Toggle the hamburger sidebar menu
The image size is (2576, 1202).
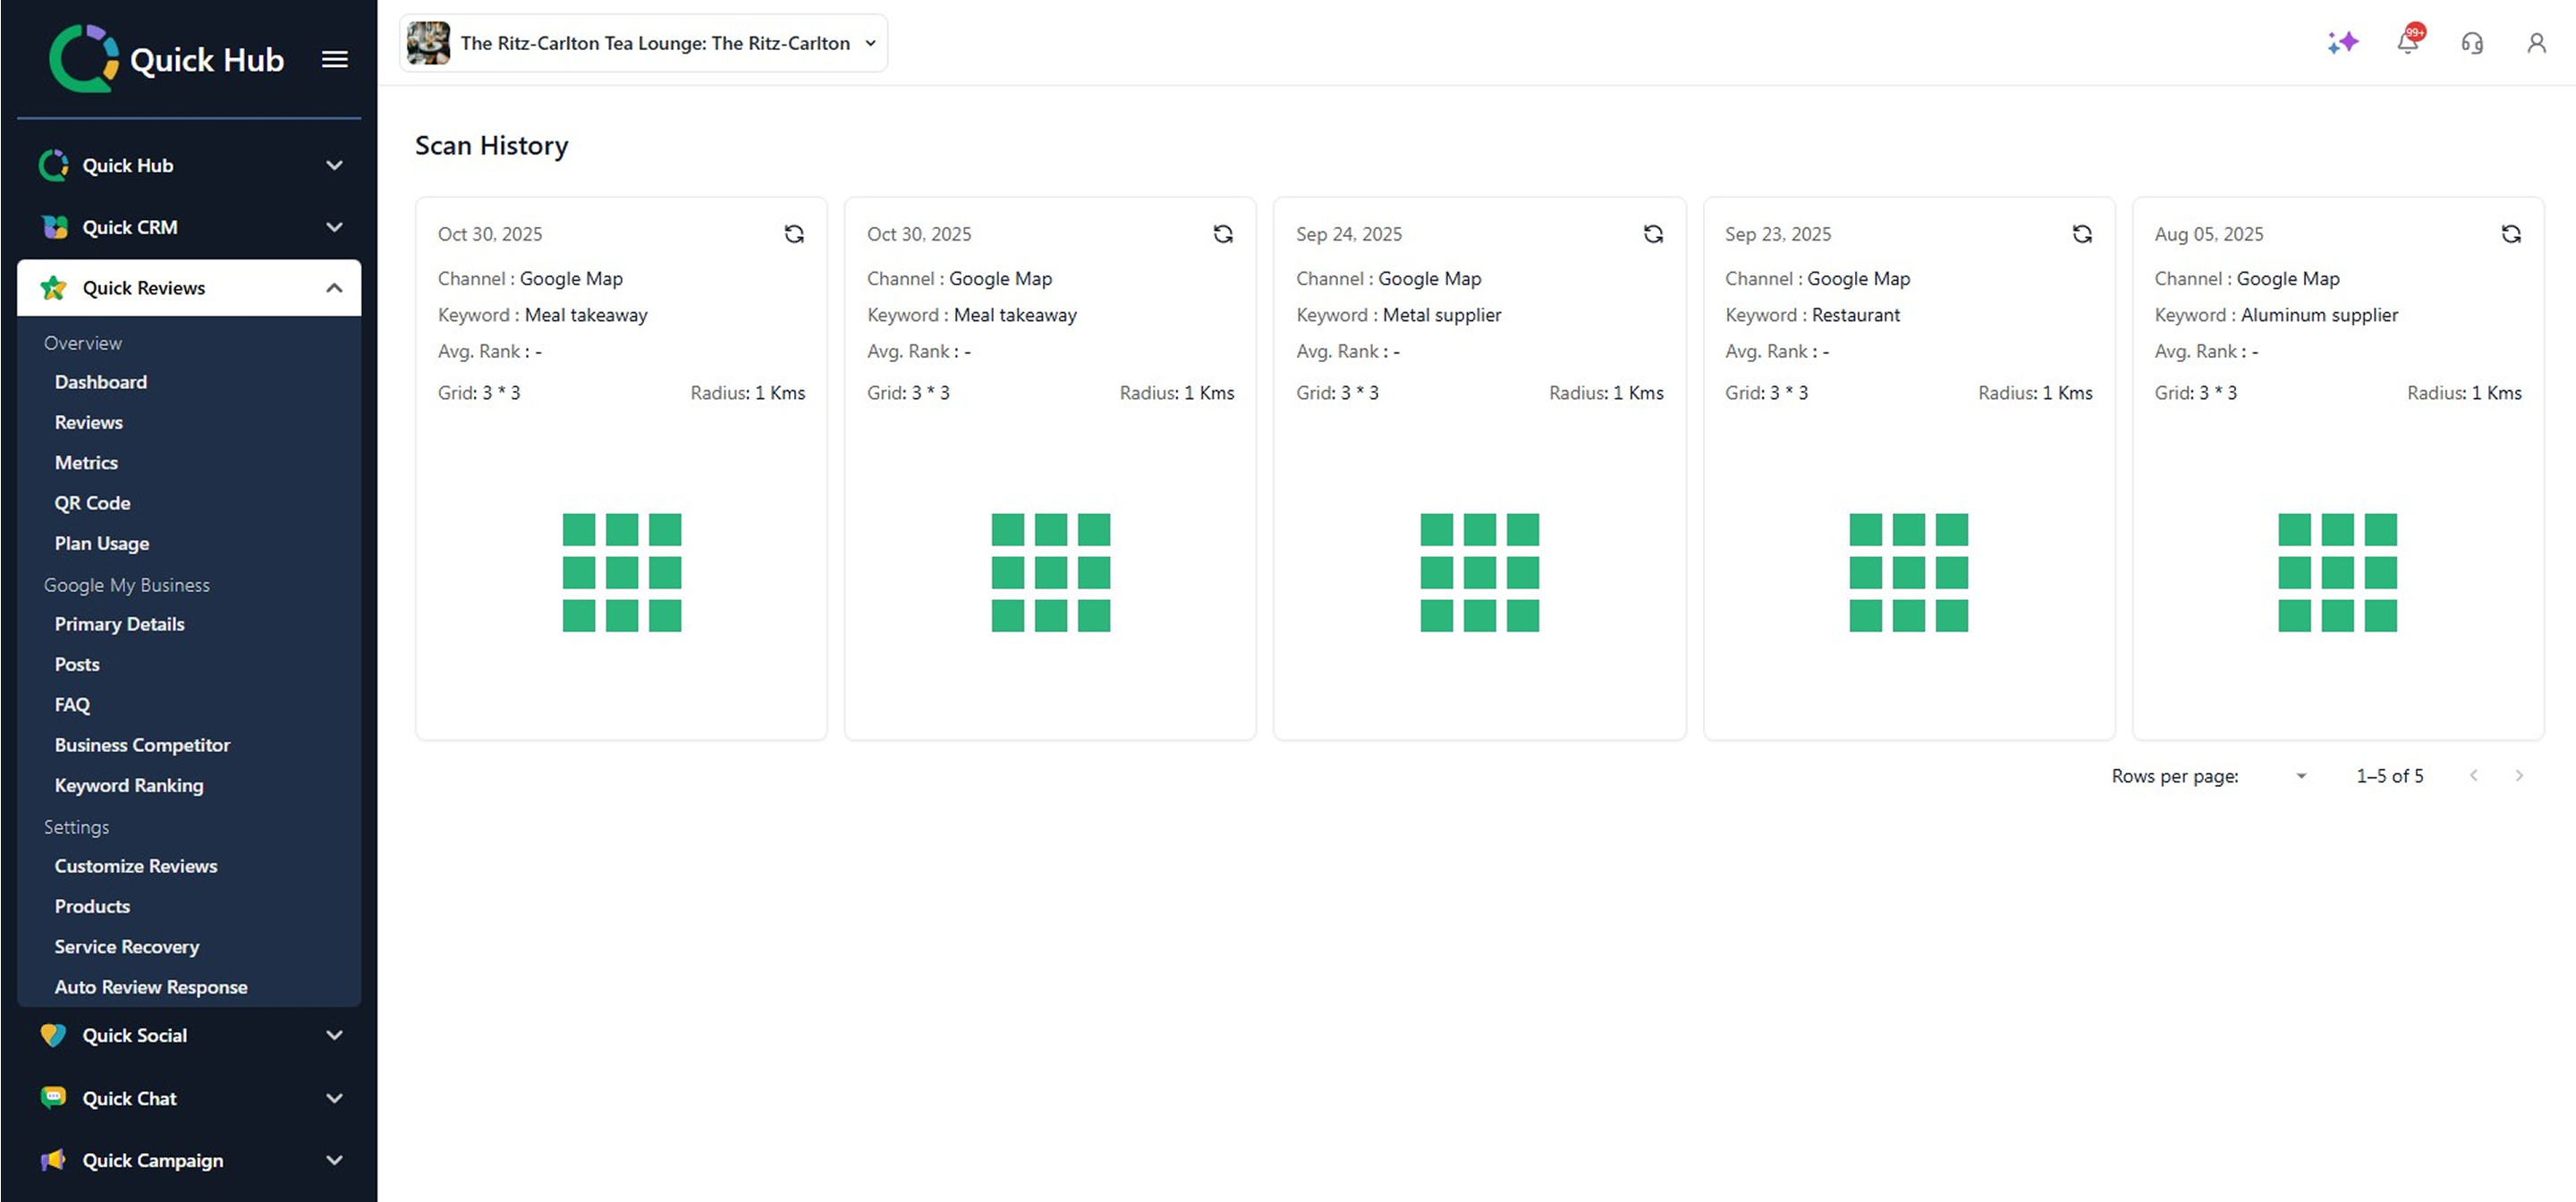click(334, 60)
